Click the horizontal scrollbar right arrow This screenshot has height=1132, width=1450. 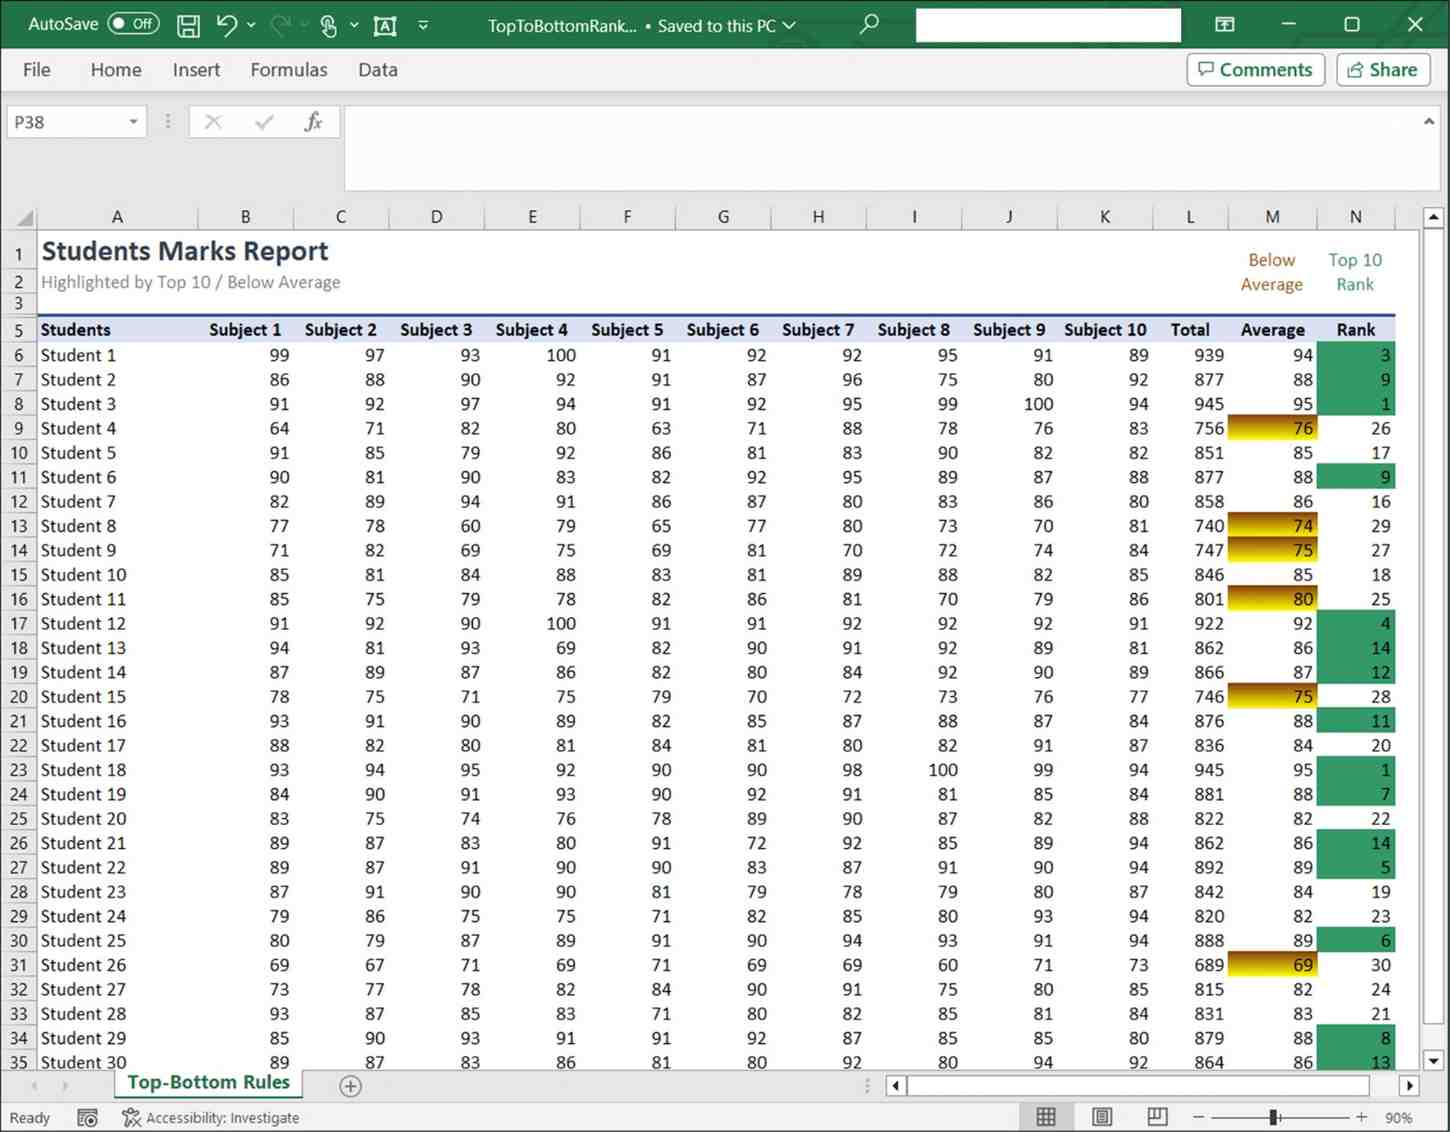click(x=1409, y=1086)
